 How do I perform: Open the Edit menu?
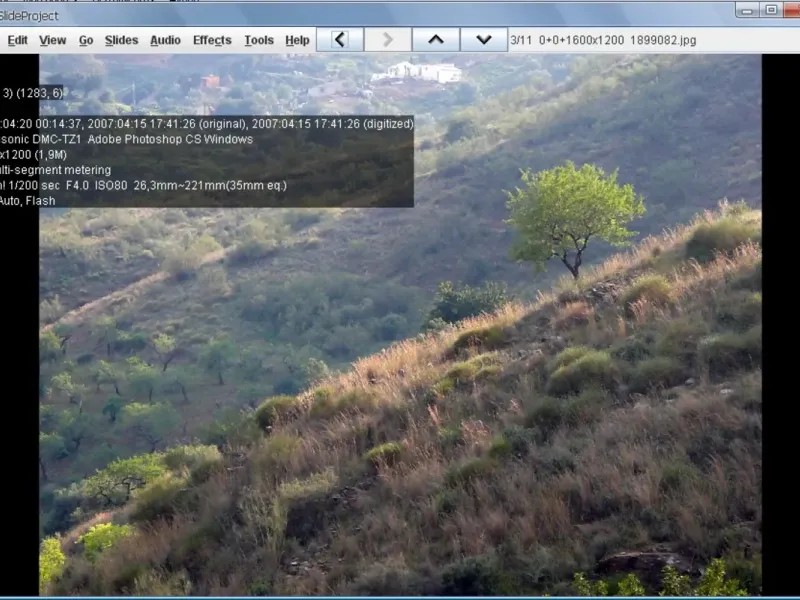point(17,40)
